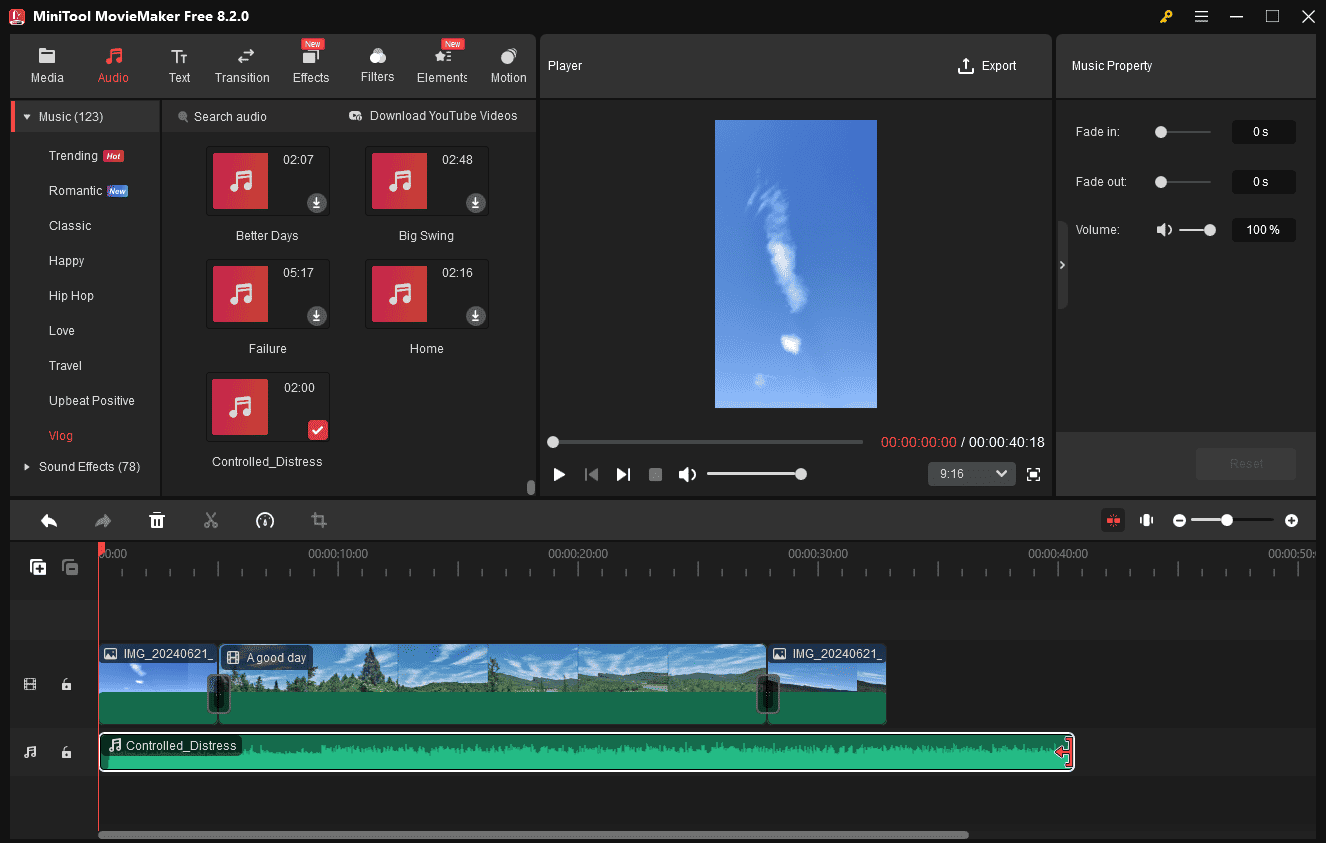The height and width of the screenshot is (843, 1326).
Task: Stop the video playback
Action: coord(655,474)
